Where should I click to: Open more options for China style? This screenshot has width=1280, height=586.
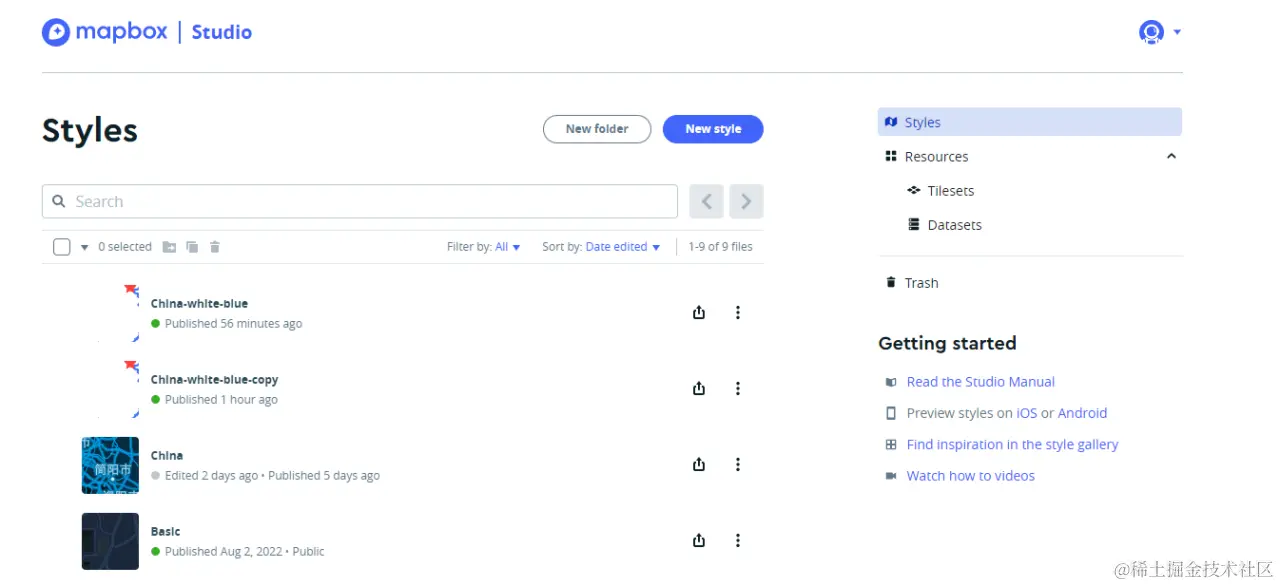point(738,465)
